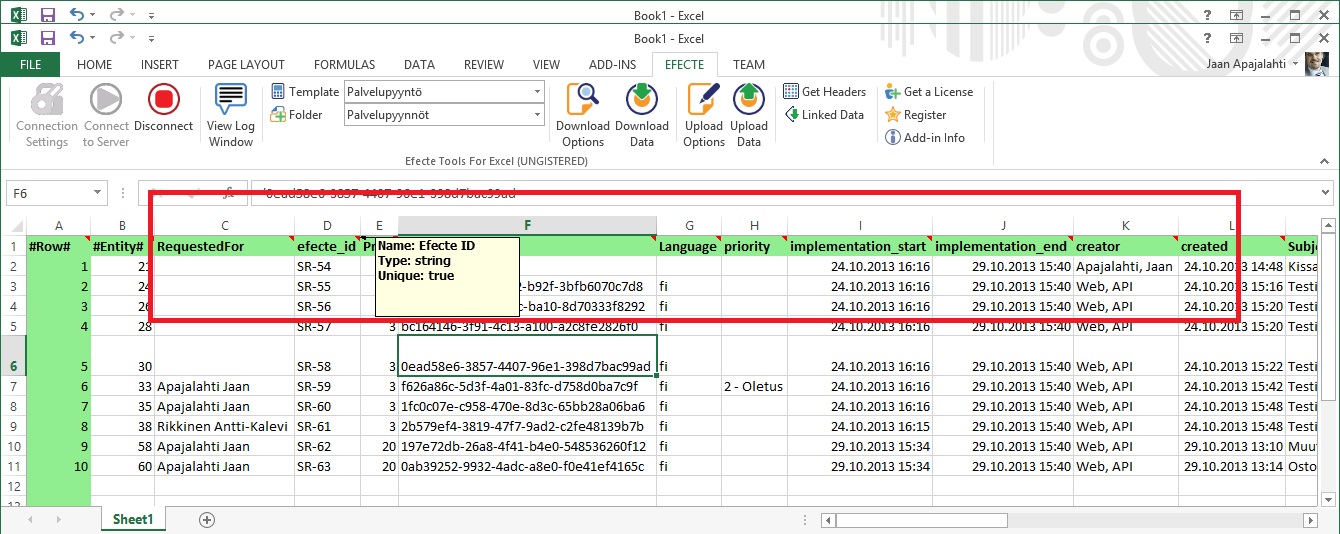This screenshot has width=1340, height=534.
Task: Click the '2 - Oletus' priority cell
Action: tap(755, 386)
